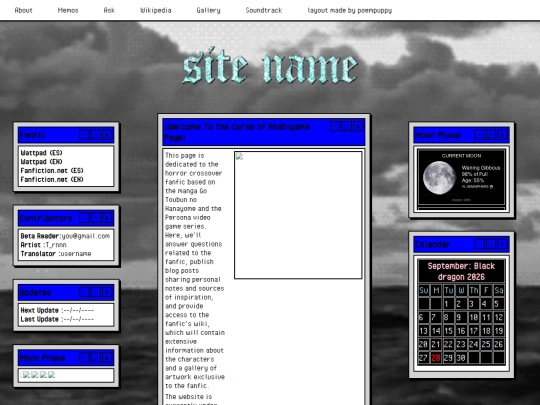Minimize the Contributors panel
This screenshot has height=405, width=540.
[x=84, y=218]
